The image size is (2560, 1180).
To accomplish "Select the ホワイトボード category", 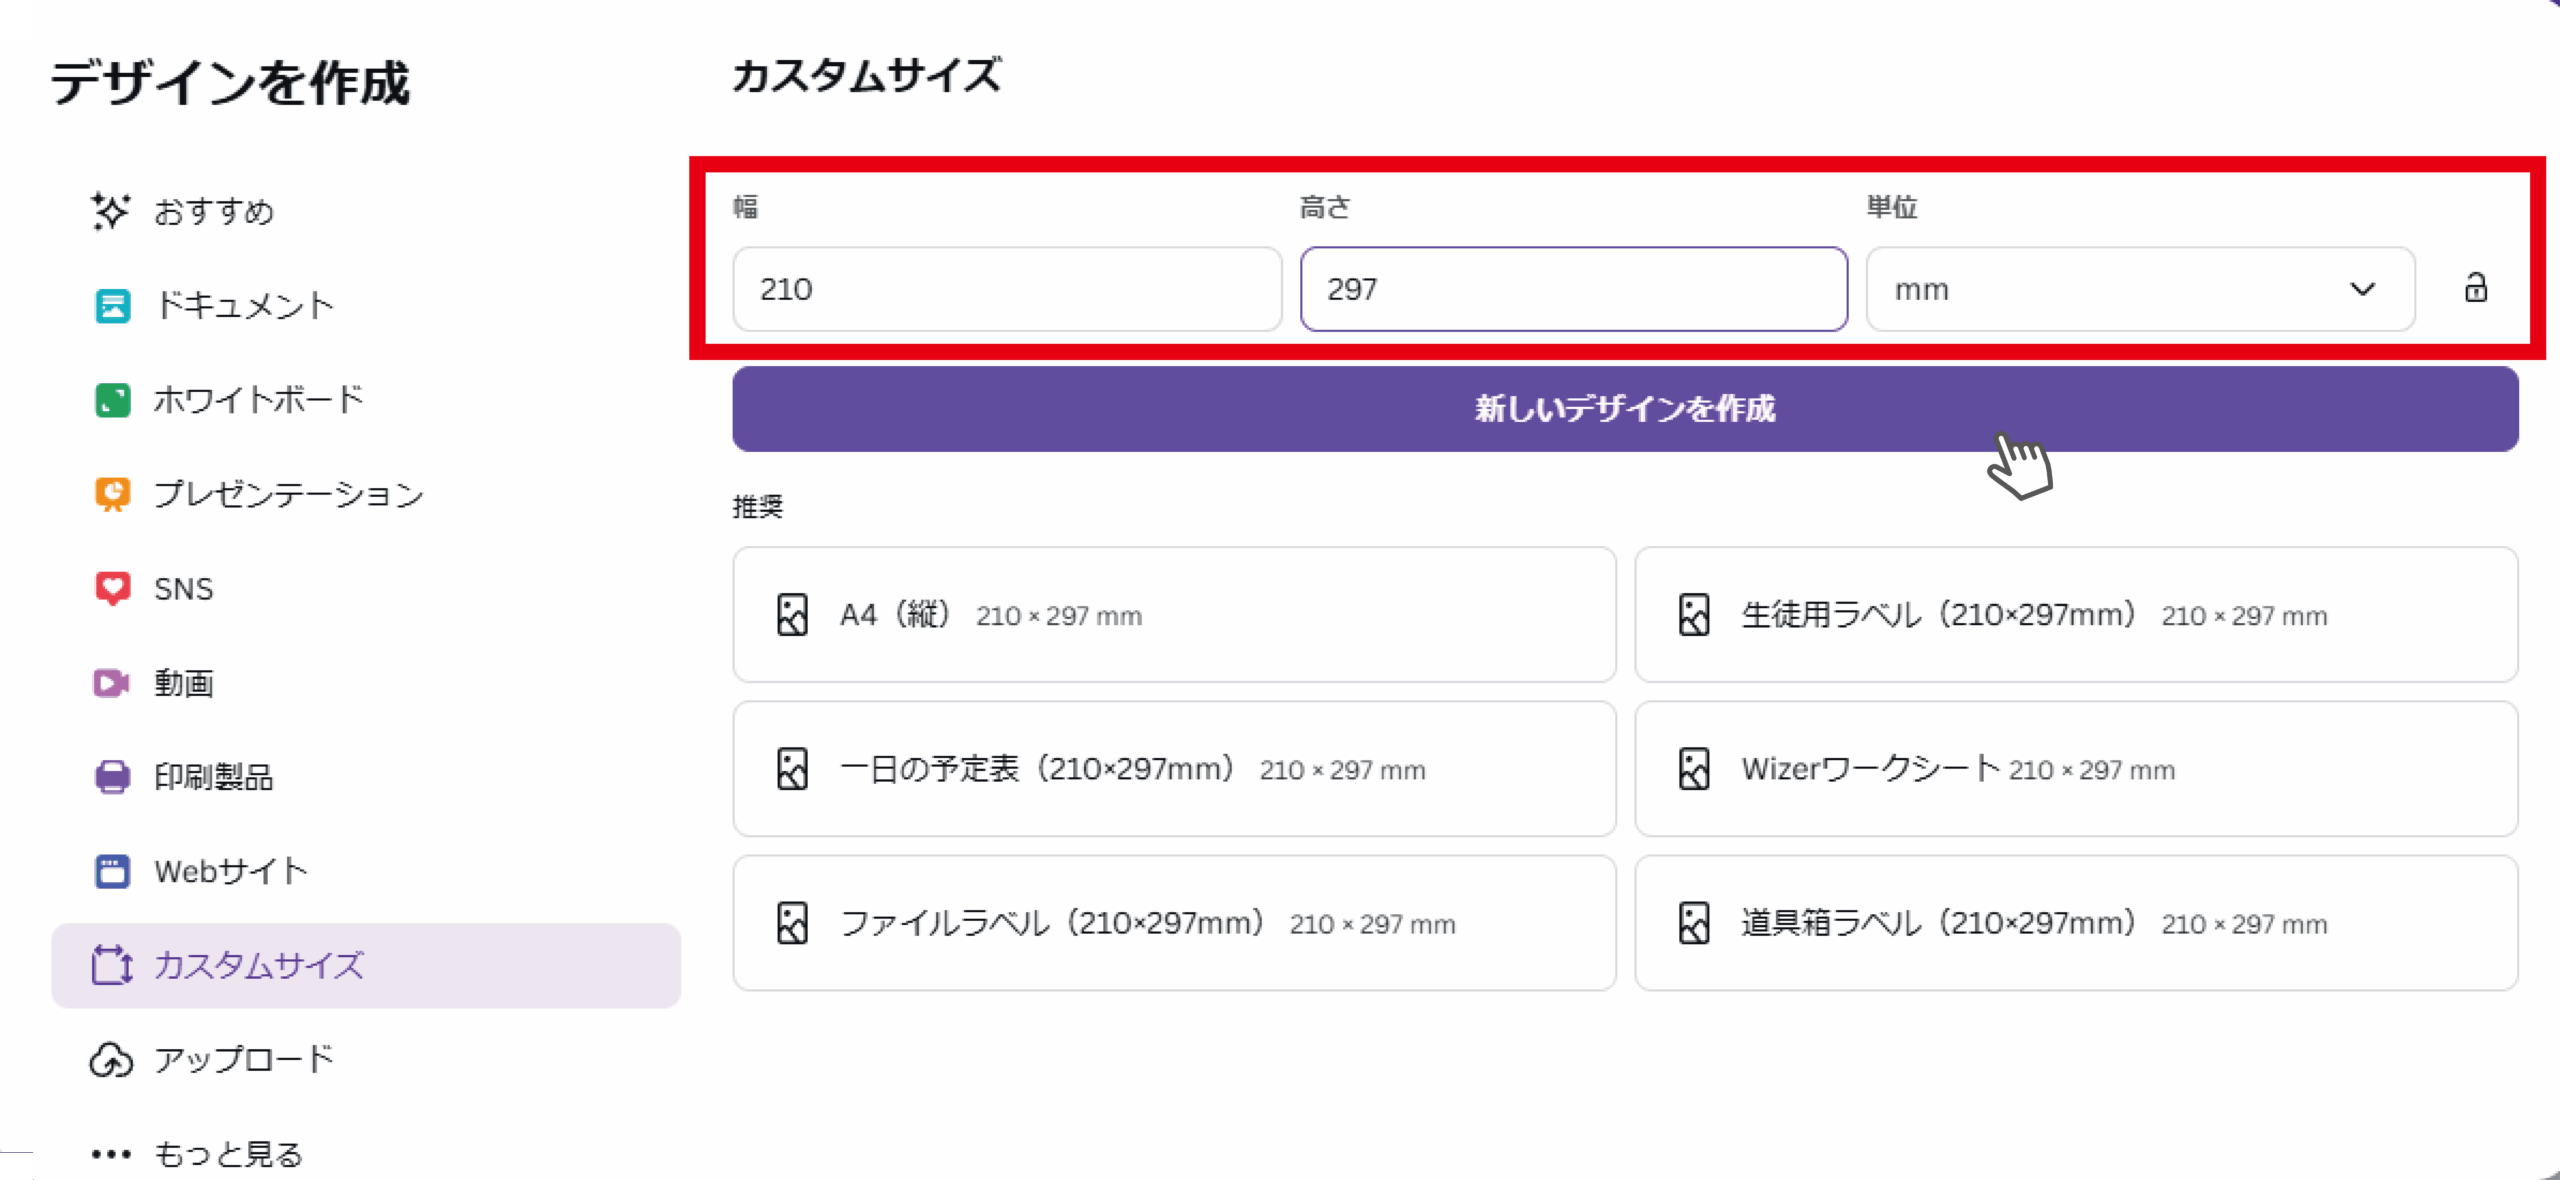I will click(366, 400).
